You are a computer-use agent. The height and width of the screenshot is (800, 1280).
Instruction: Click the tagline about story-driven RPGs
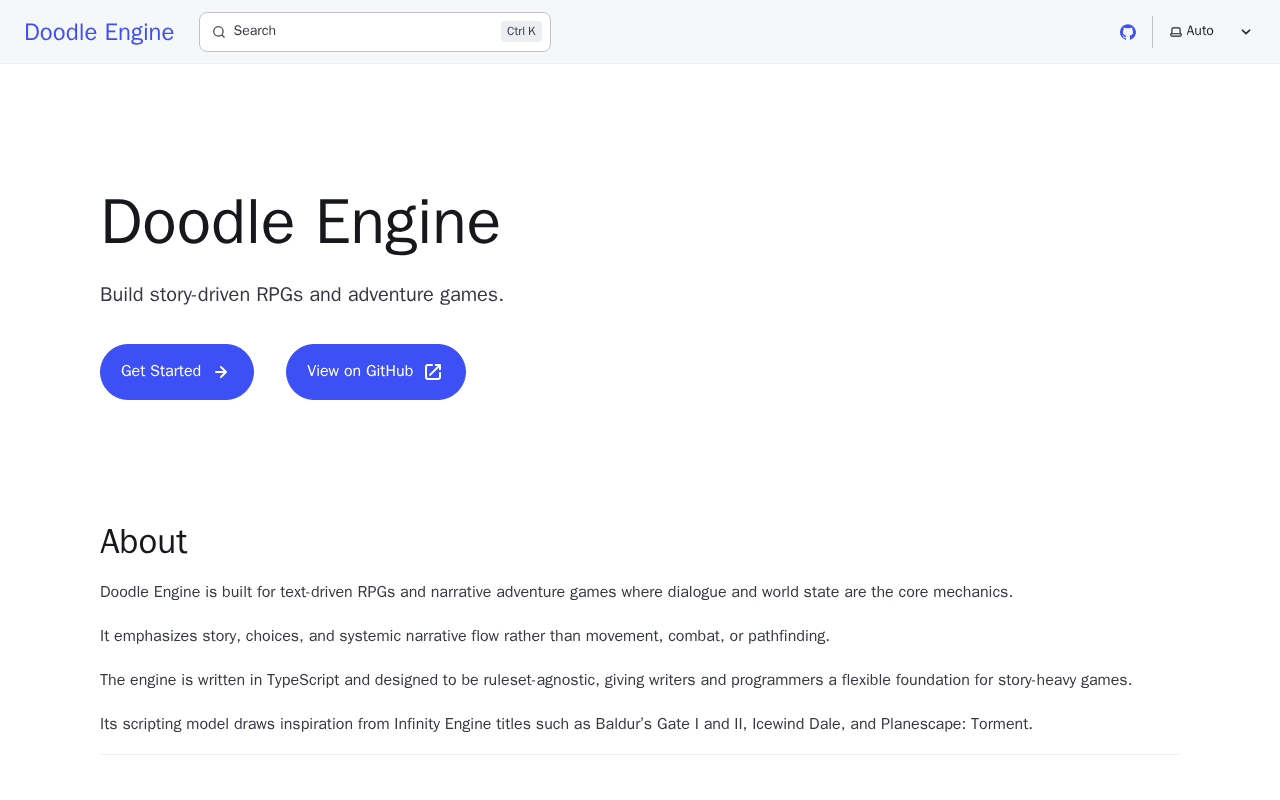pos(302,295)
